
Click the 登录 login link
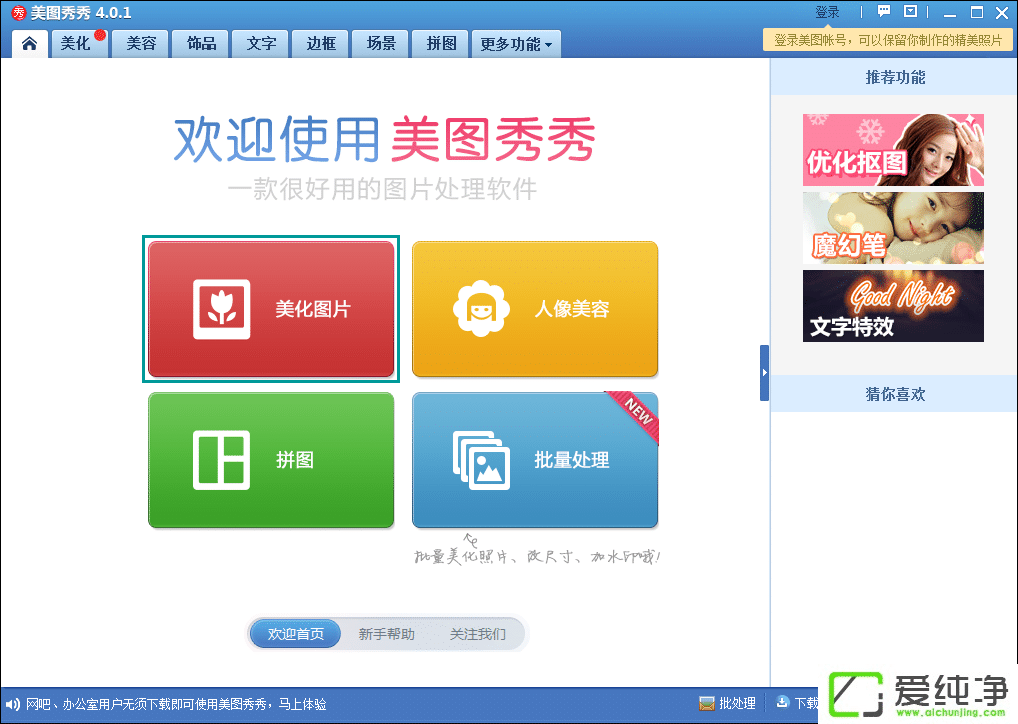pyautogui.click(x=827, y=12)
